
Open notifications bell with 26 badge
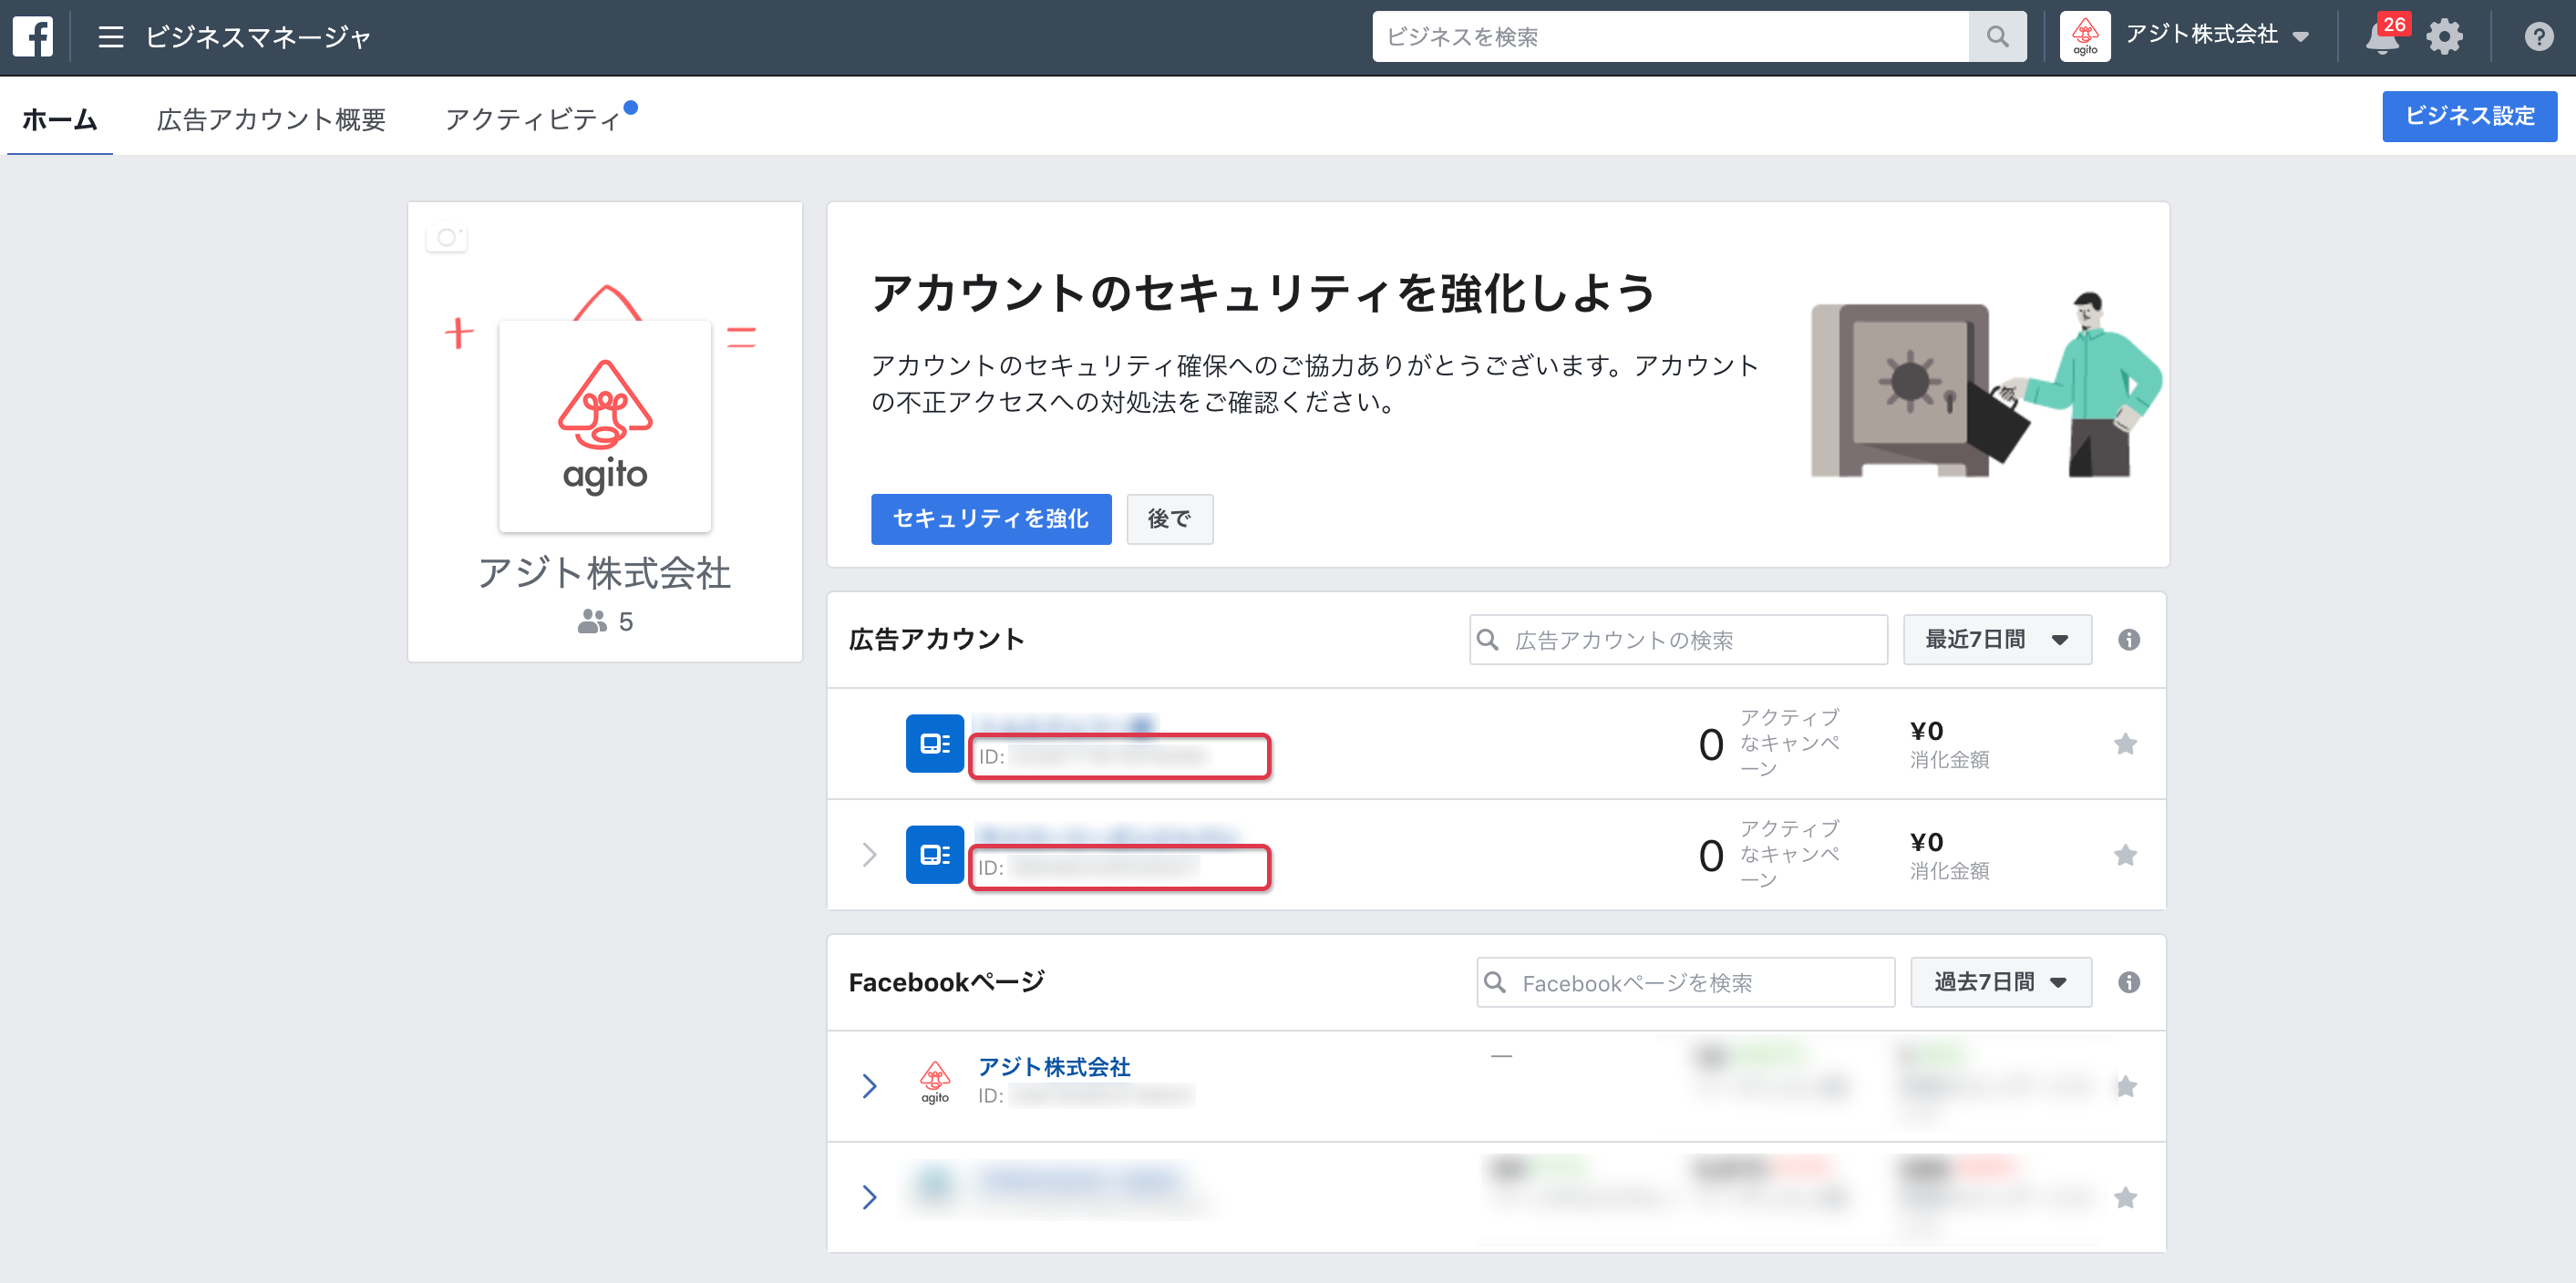point(2383,37)
